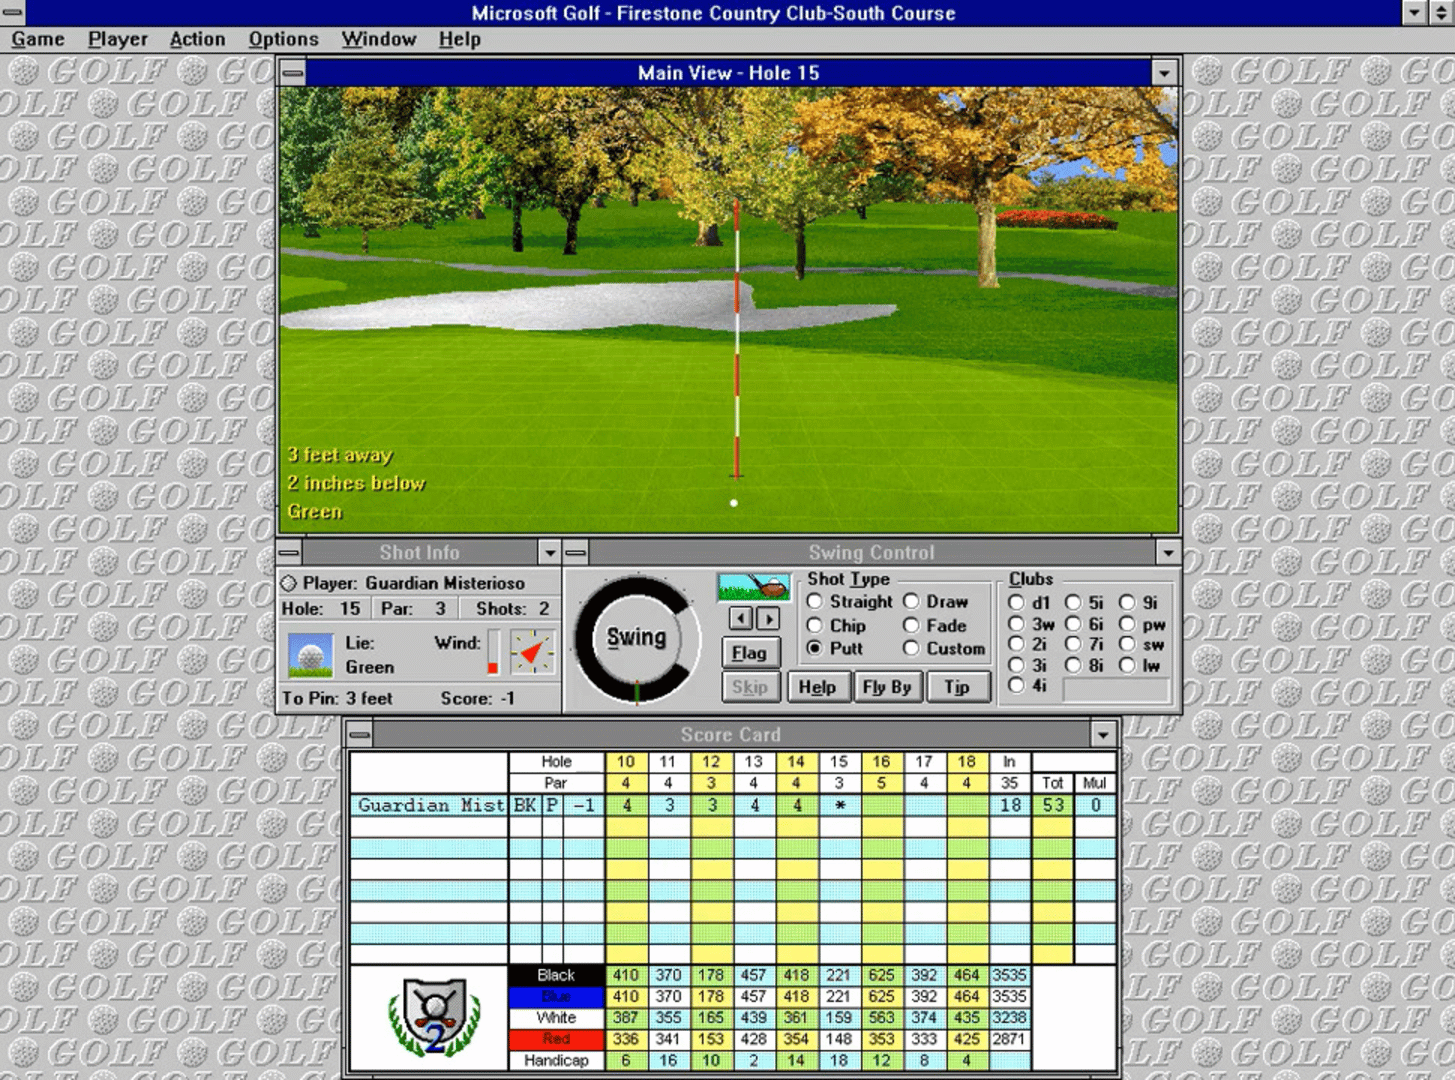Click the application minimize down-arrow button
This screenshot has width=1455, height=1080.
[x=1414, y=12]
